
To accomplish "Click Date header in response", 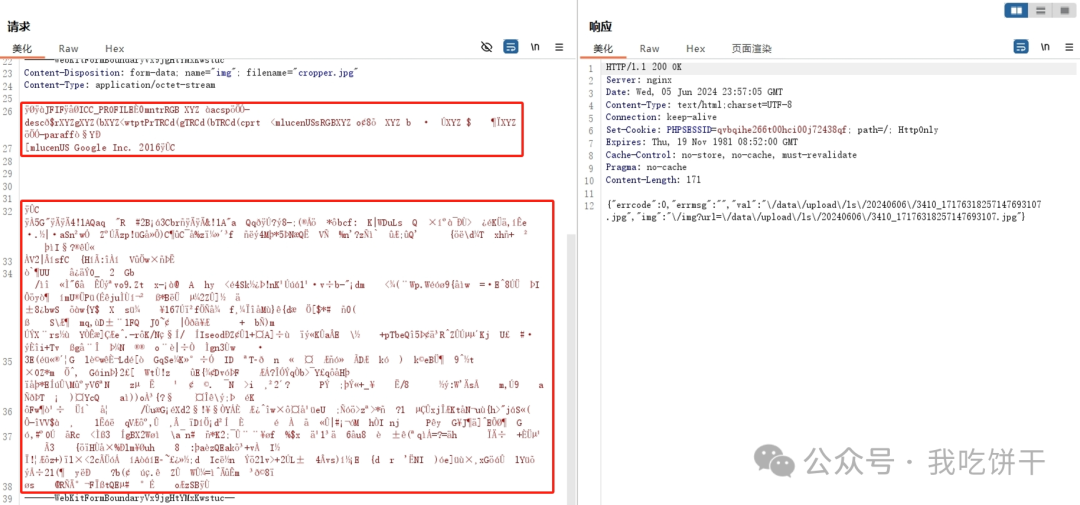I will tap(694, 92).
